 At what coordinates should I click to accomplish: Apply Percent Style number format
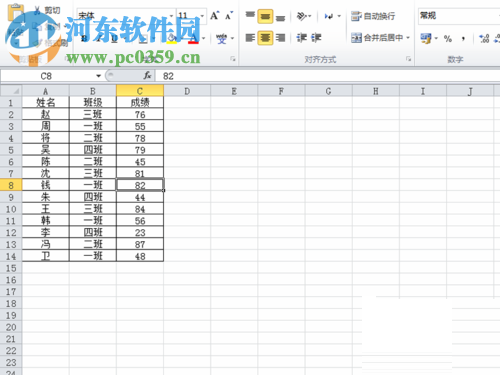448,39
